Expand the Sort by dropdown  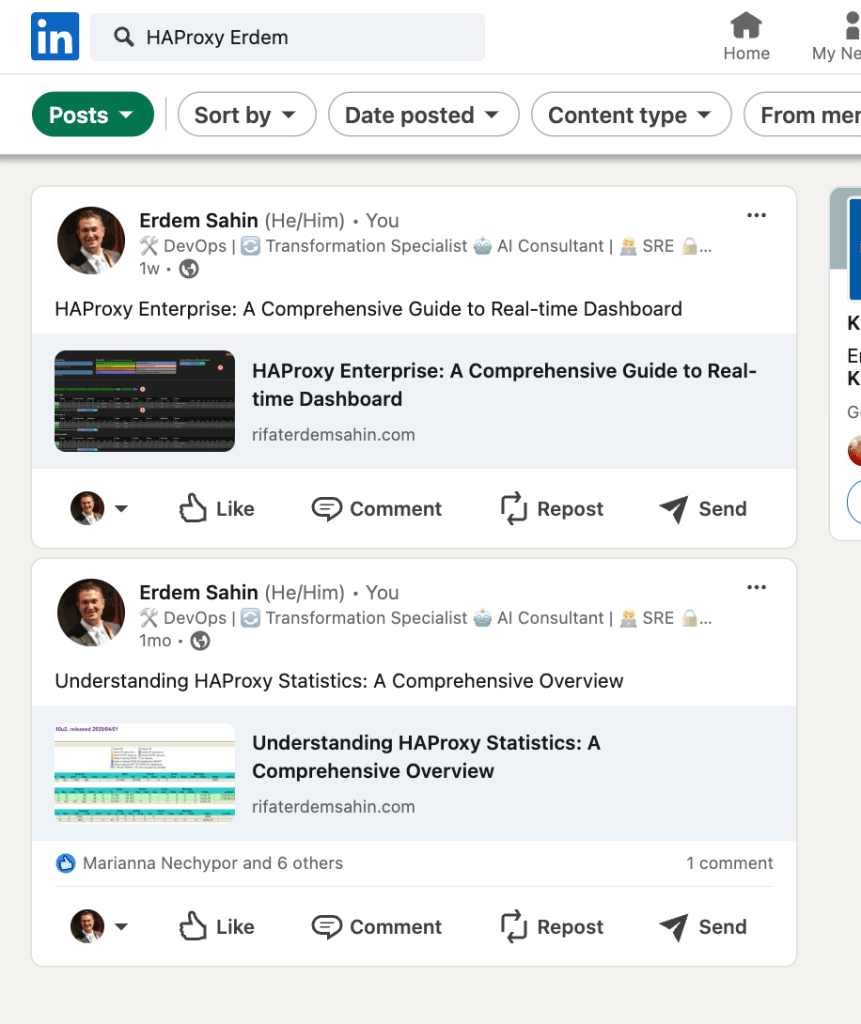click(x=247, y=114)
